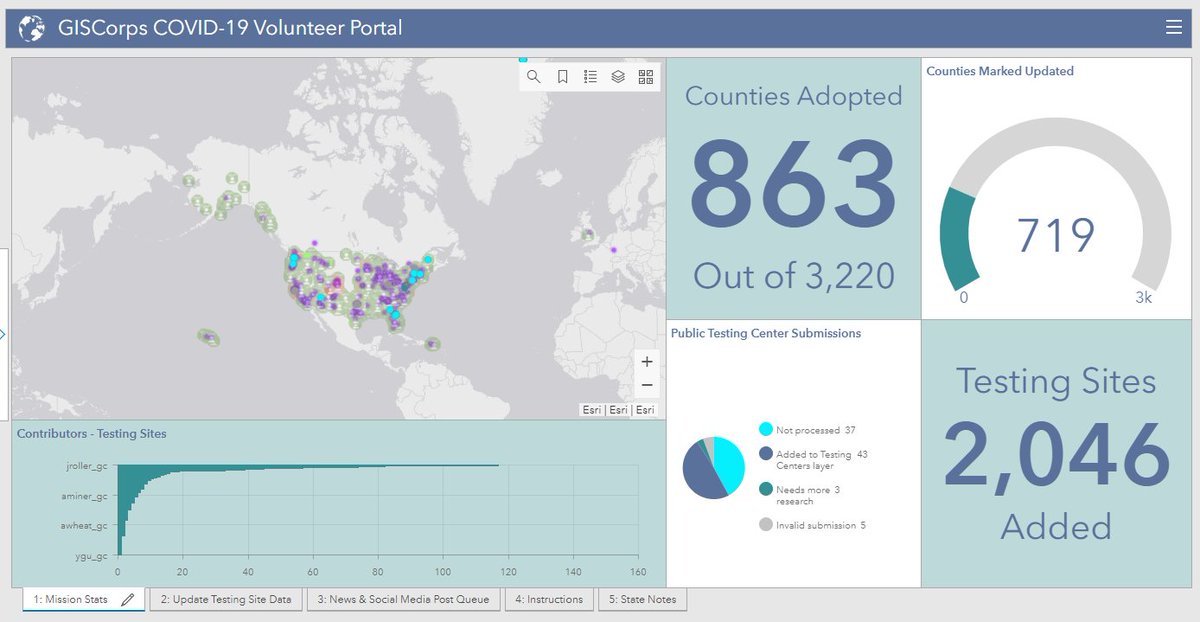1200x622 pixels.
Task: Go to the Instructions tab
Action: click(x=548, y=600)
